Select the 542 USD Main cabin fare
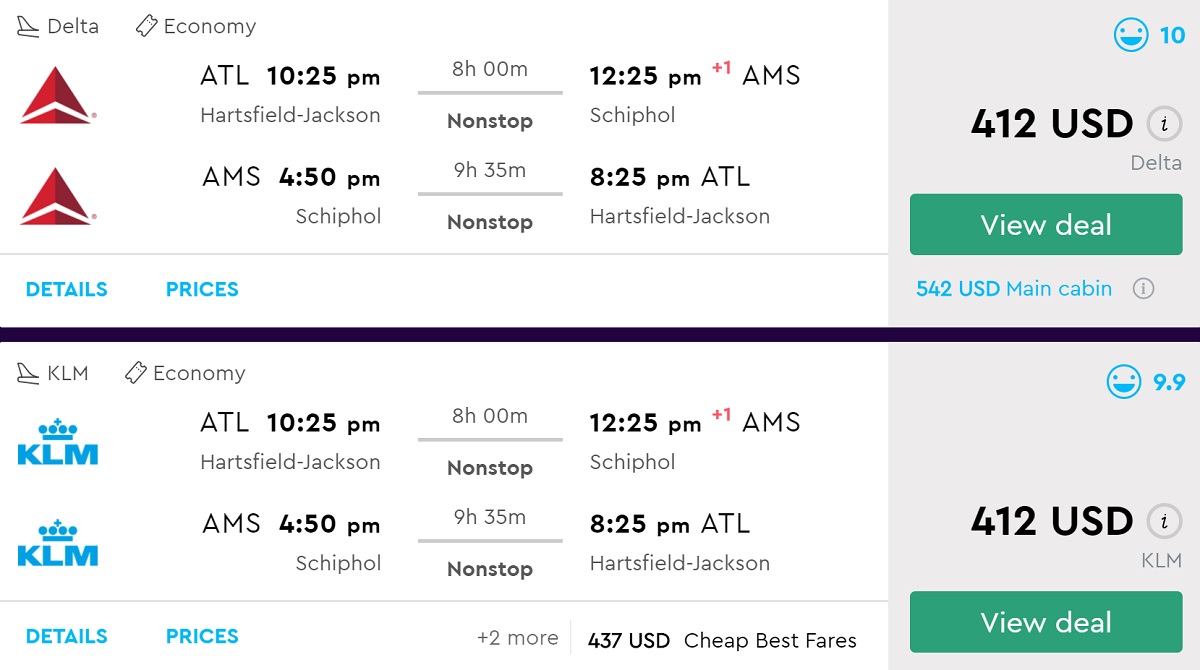The image size is (1200, 670). pyautogui.click(x=1013, y=289)
